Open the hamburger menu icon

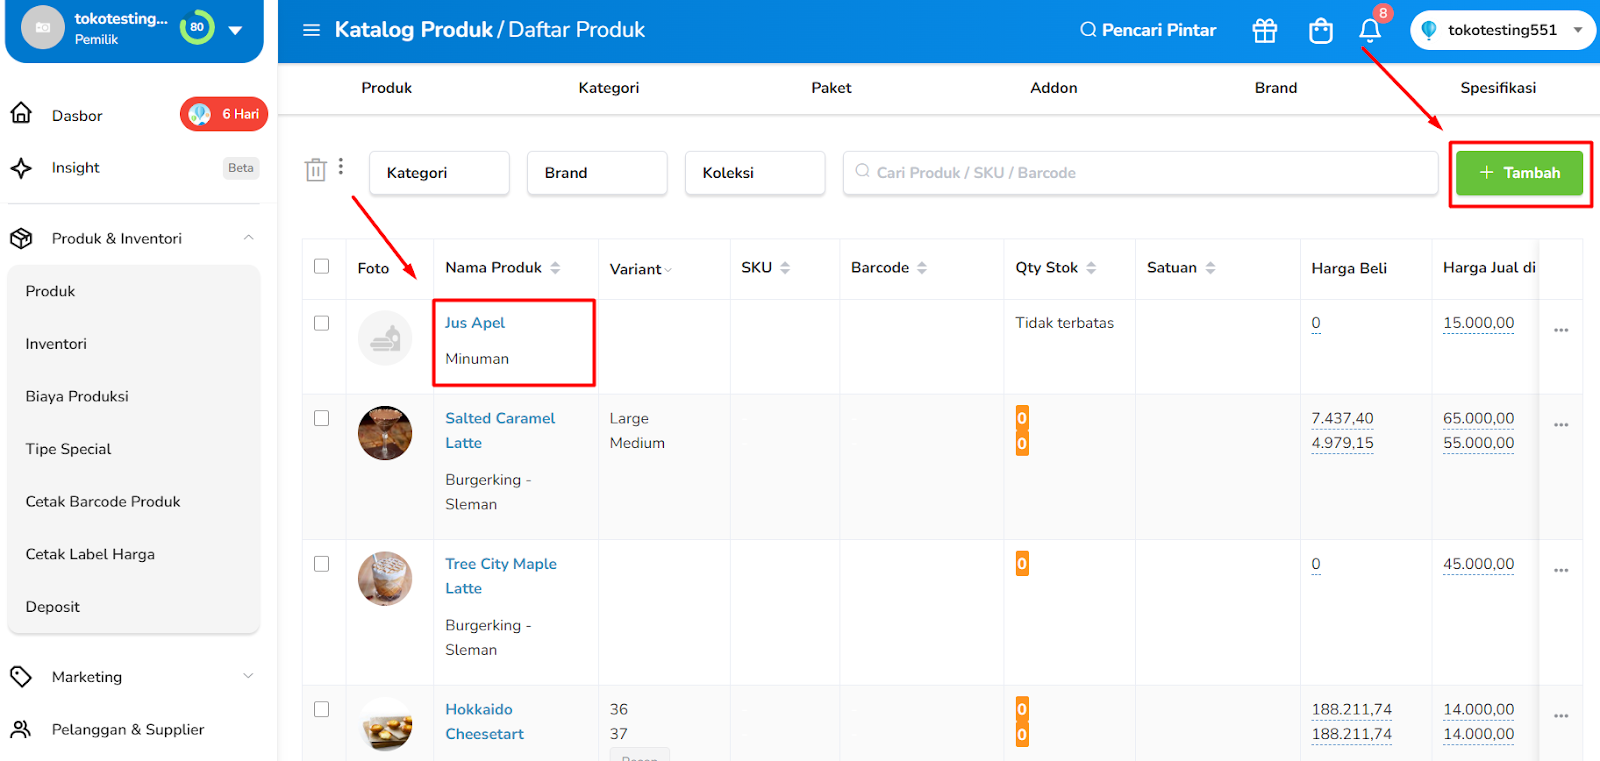coord(312,30)
